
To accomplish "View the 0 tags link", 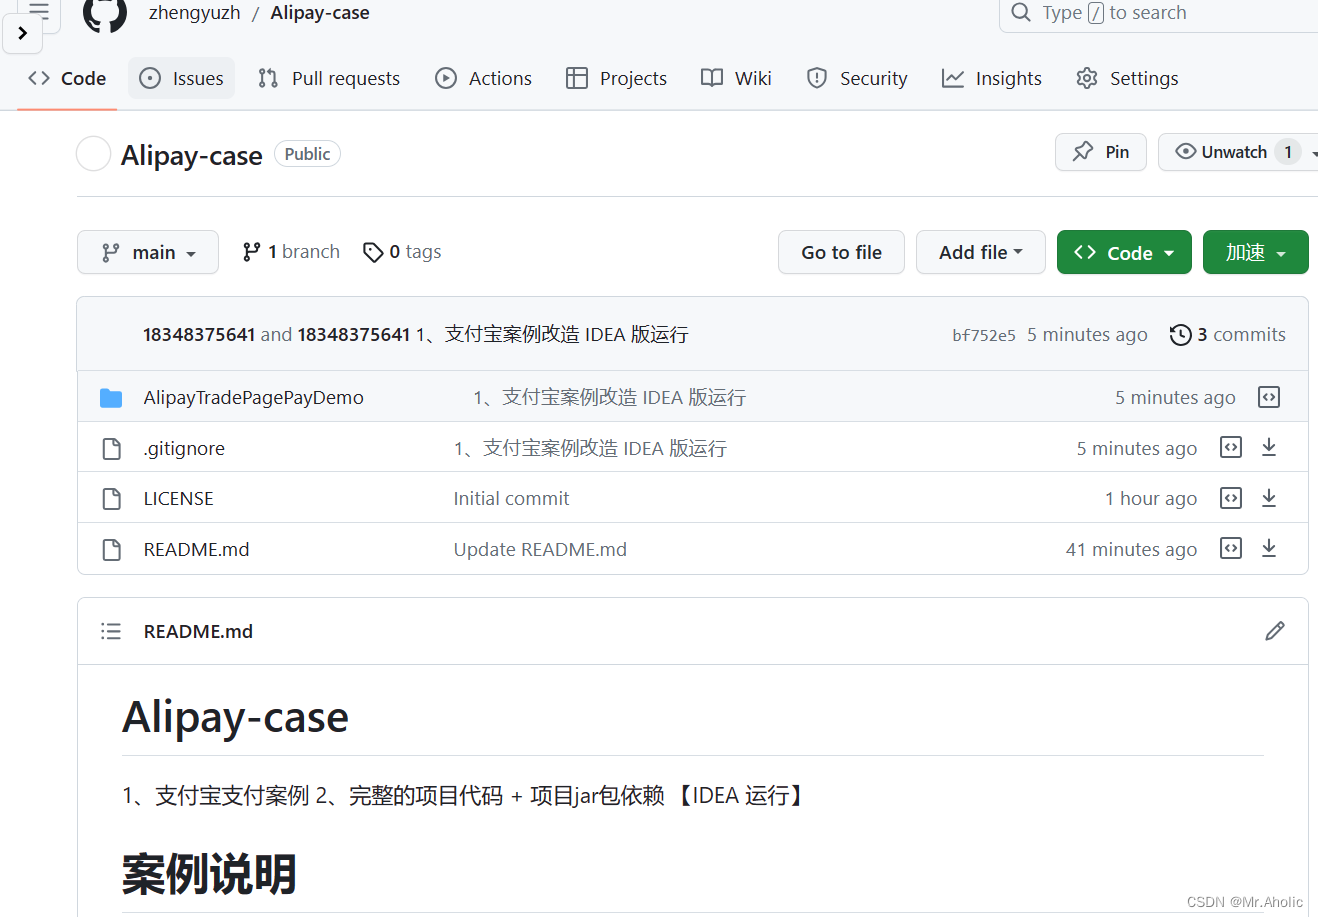I will coord(402,252).
